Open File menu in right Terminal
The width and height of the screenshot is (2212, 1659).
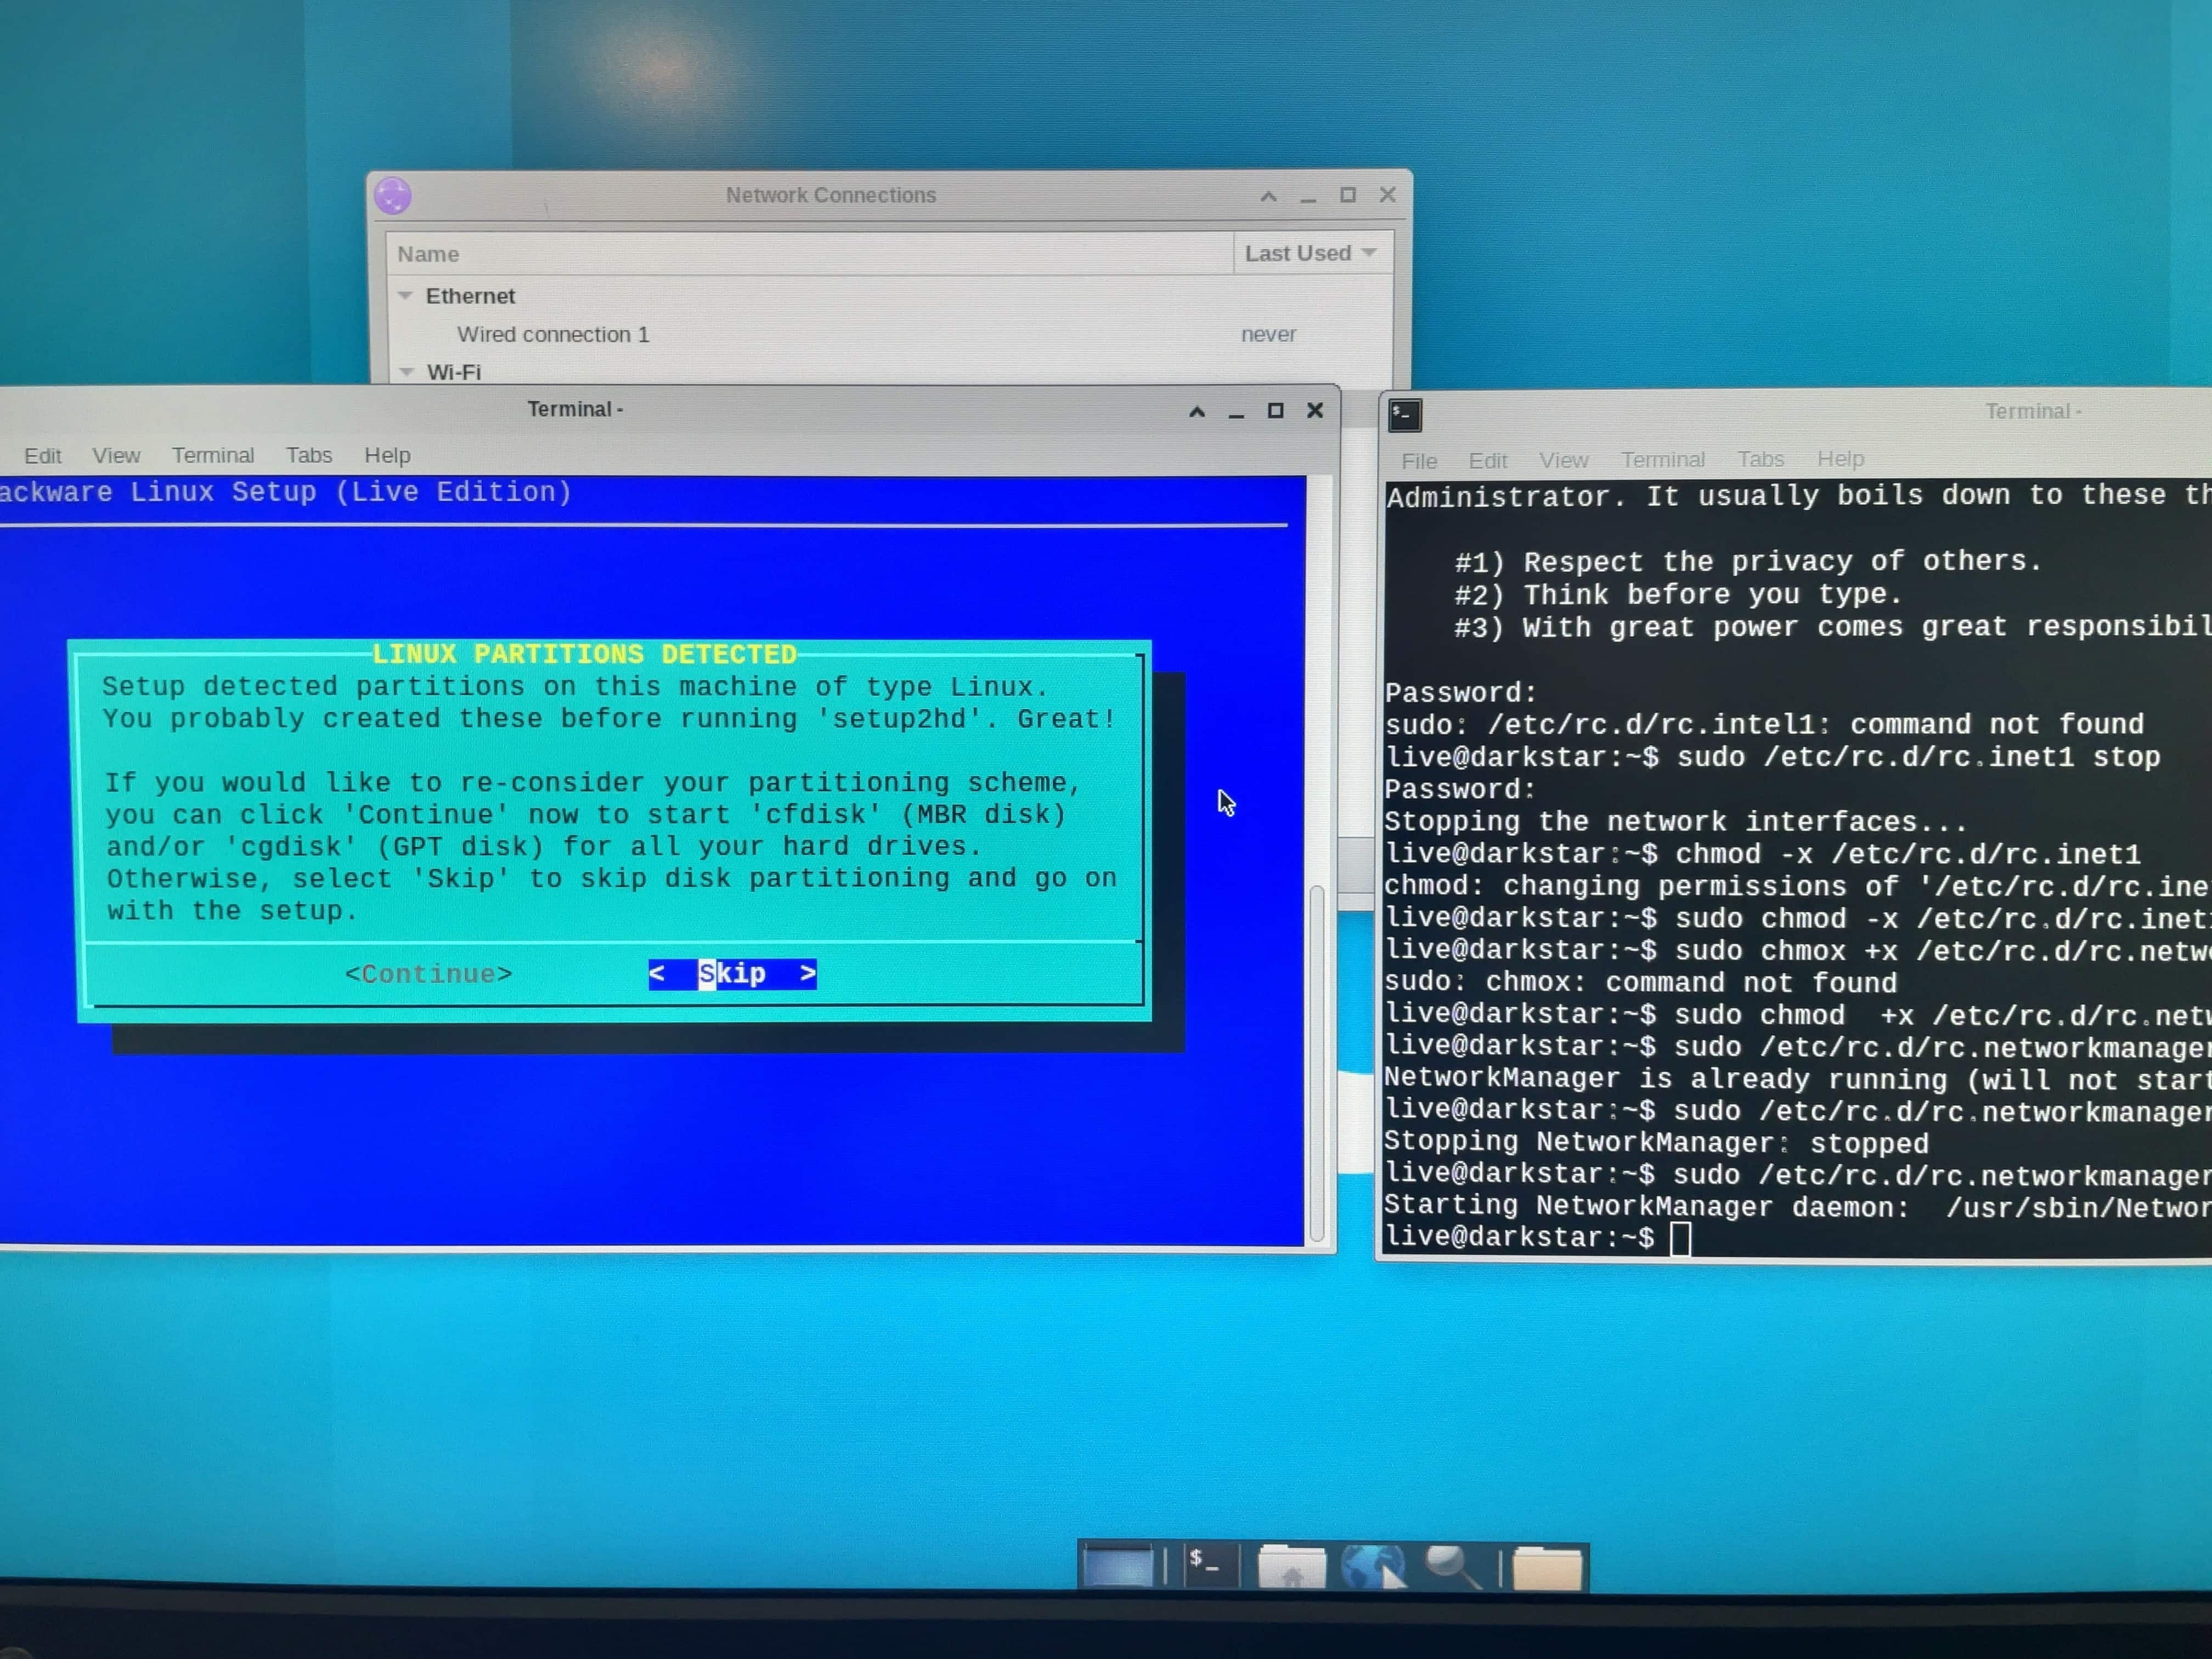click(x=1419, y=461)
